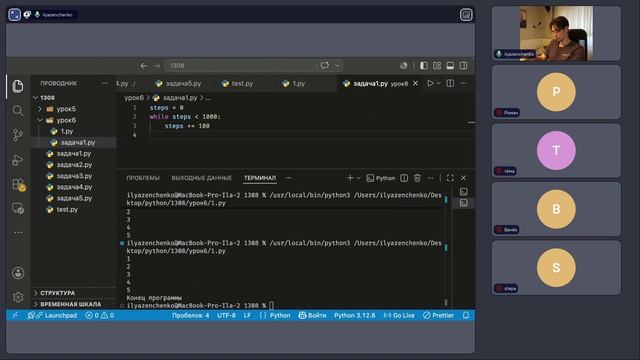Toggle the bottom panel visibility

(x=450, y=66)
